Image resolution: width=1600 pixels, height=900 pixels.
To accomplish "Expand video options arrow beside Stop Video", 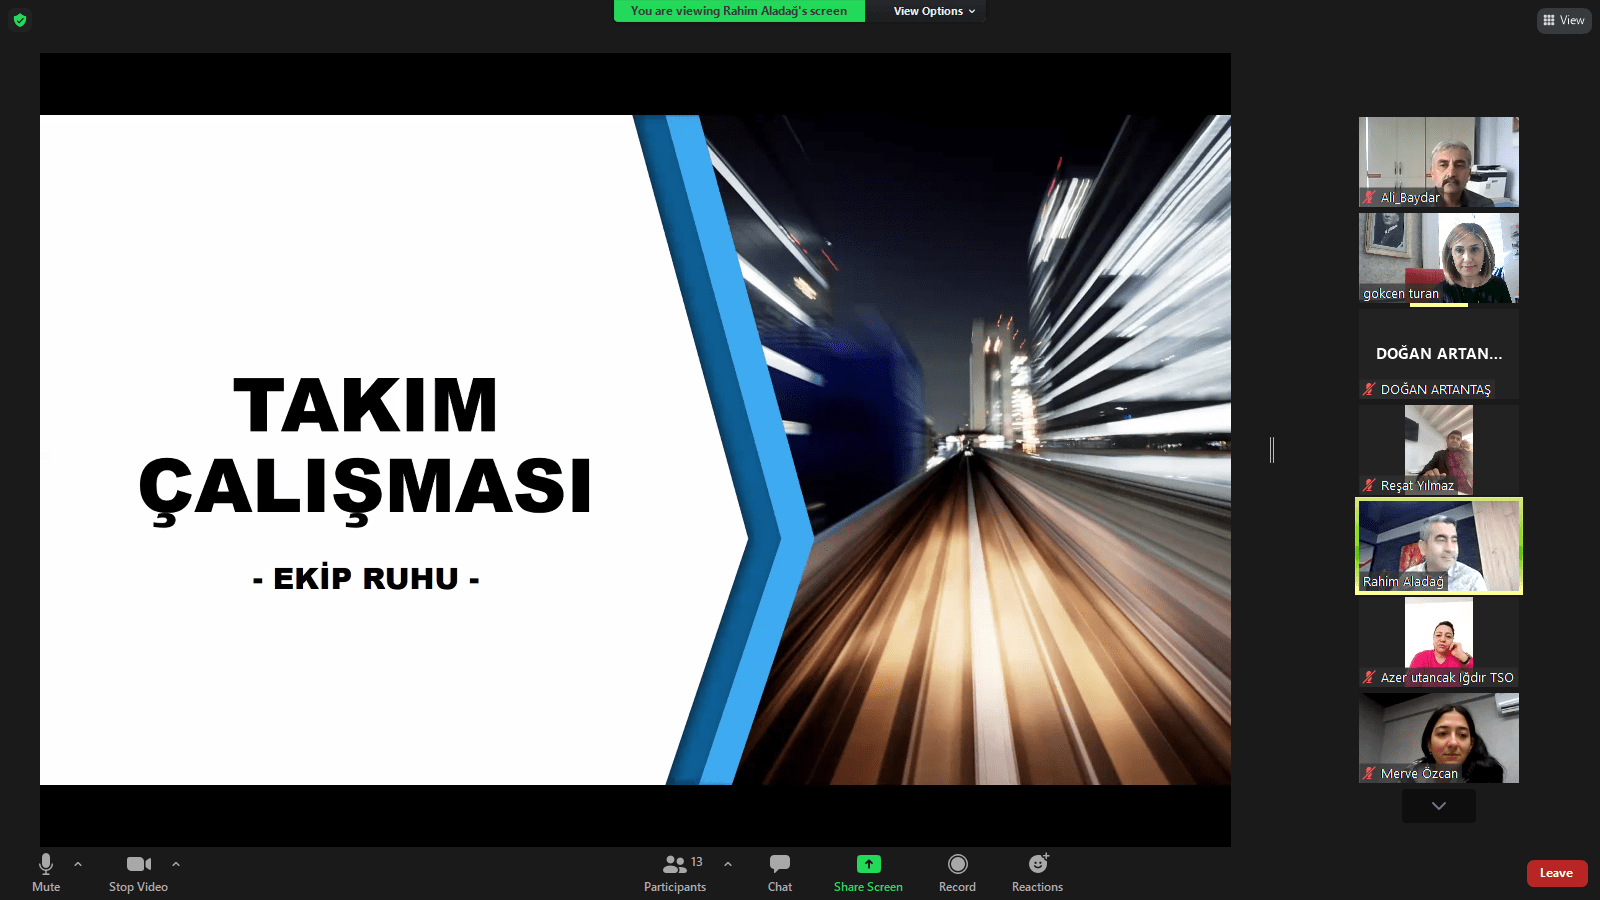I will (176, 864).
